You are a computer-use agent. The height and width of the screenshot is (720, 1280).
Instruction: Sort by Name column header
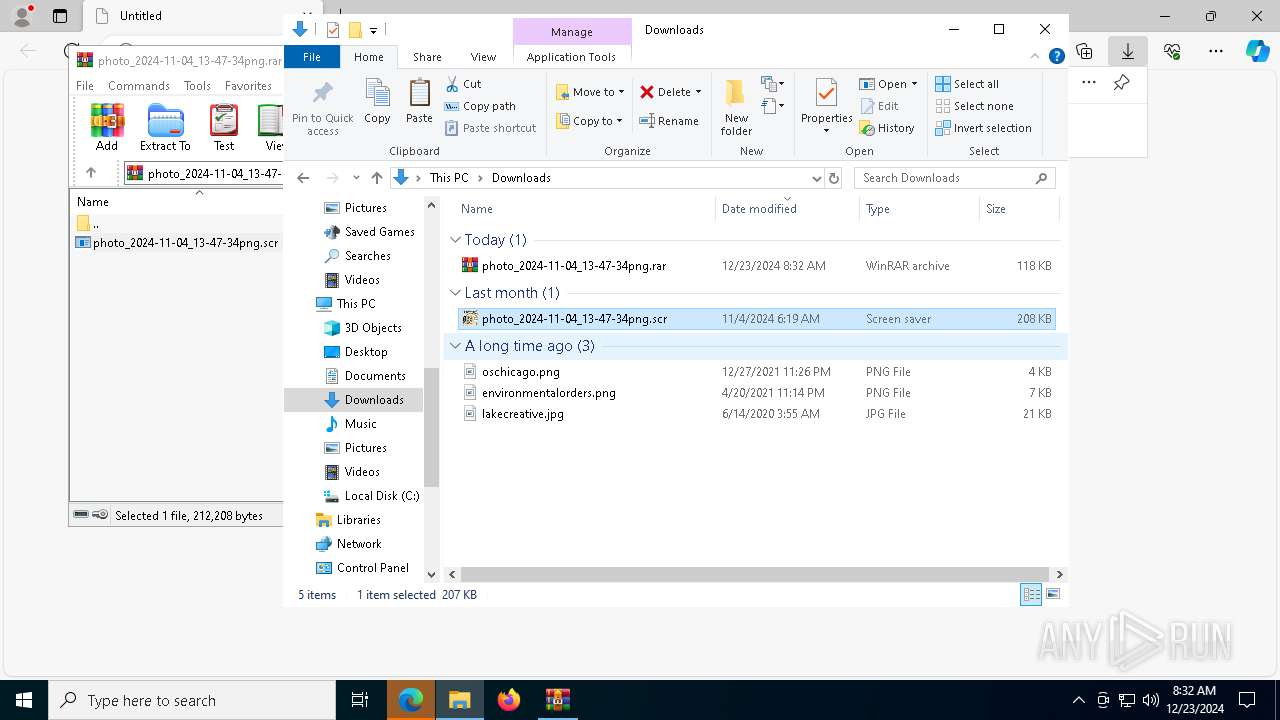[585, 208]
